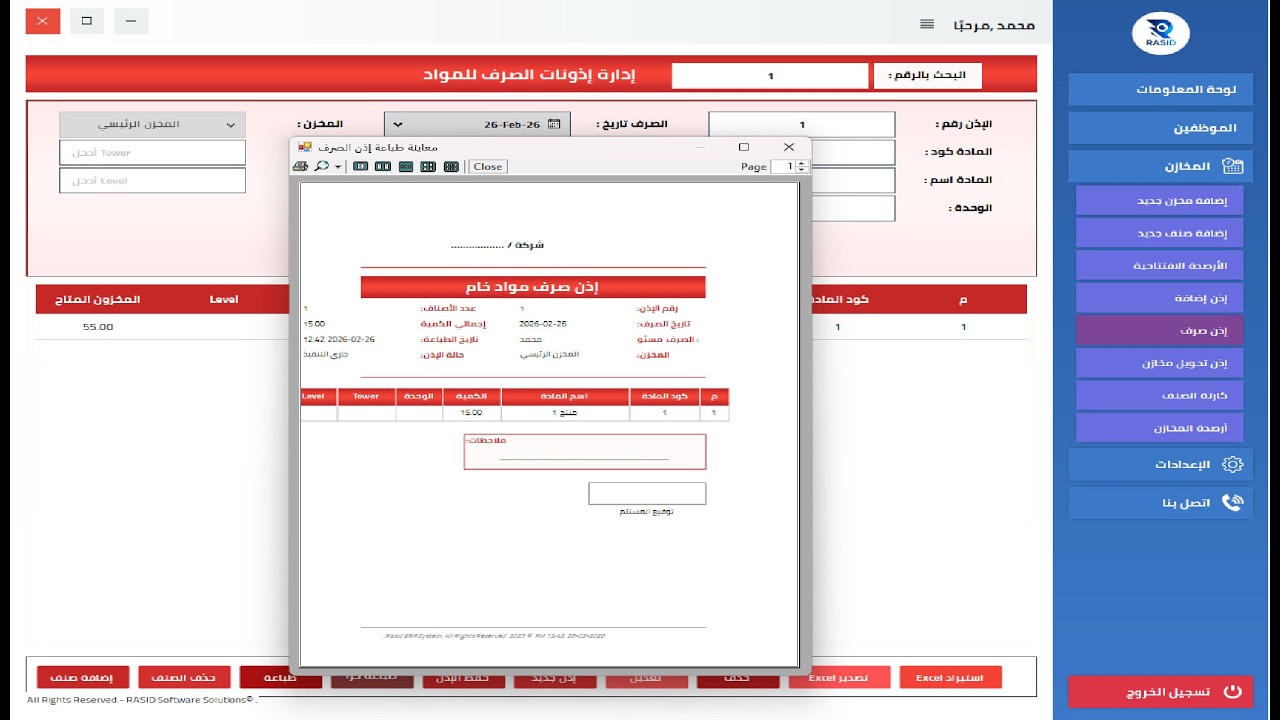
Task: Go to الأرصدة الافتتاحية opening balances
Action: [1160, 265]
